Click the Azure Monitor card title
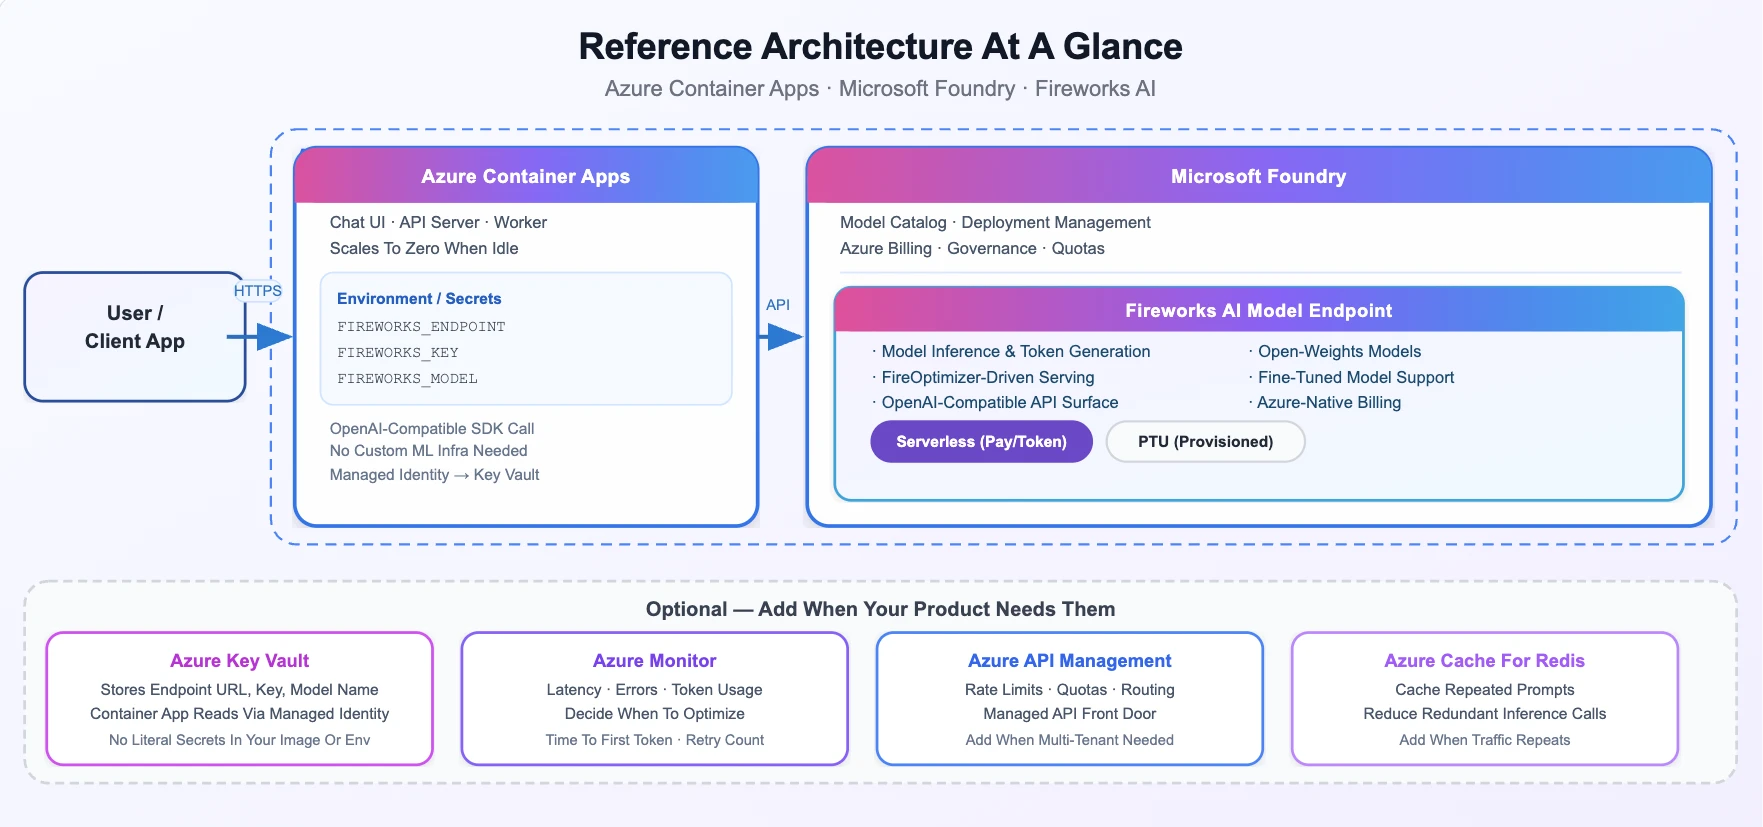Image resolution: width=1763 pixels, height=827 pixels. coord(655,661)
